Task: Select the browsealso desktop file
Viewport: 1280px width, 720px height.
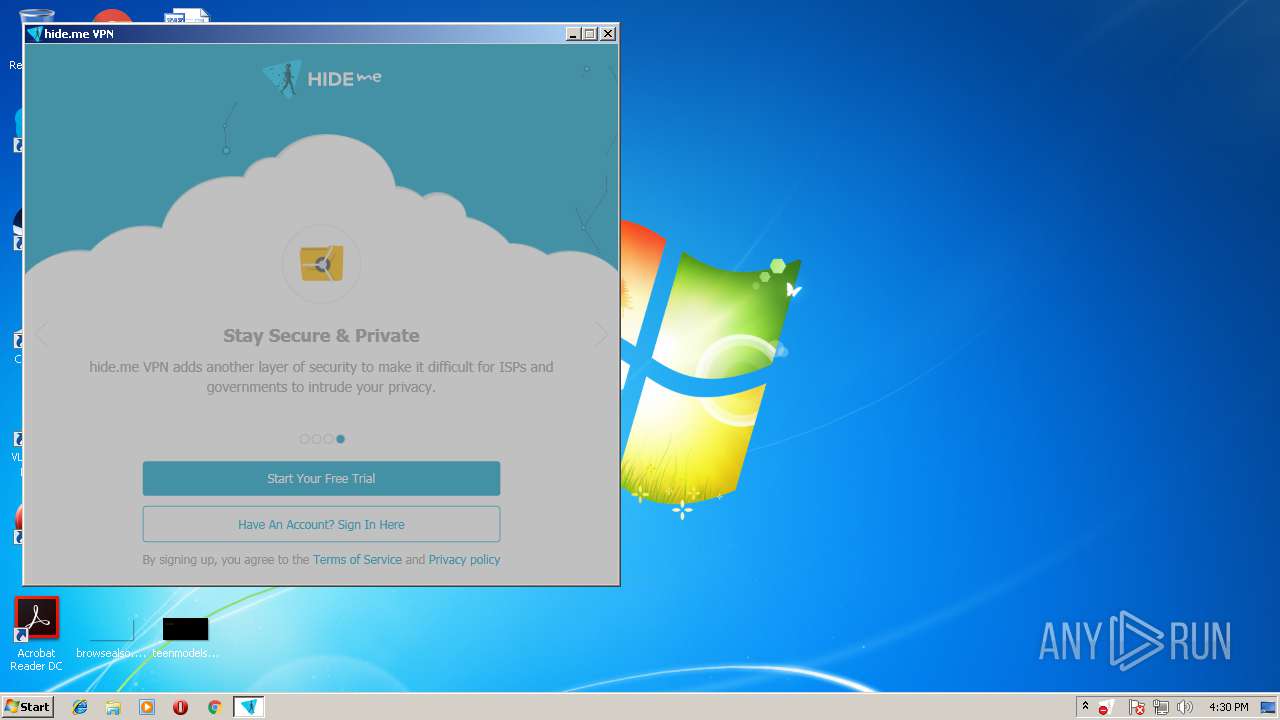Action: [x=111, y=639]
